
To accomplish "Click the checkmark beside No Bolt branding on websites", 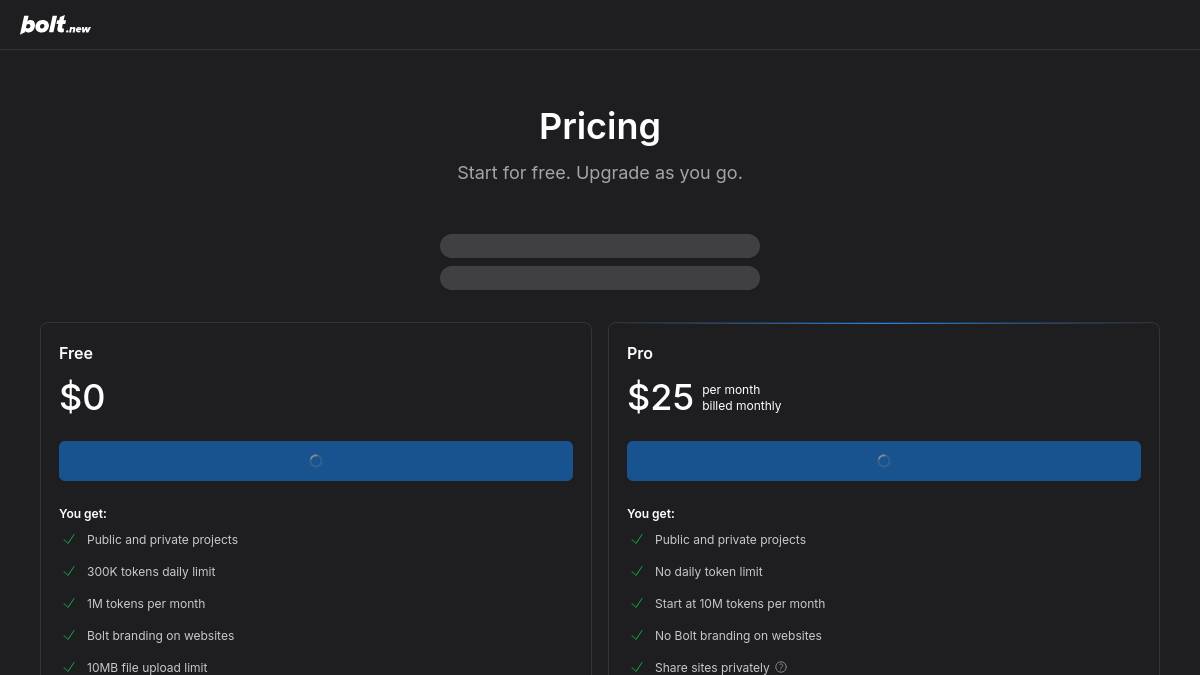I will point(637,635).
